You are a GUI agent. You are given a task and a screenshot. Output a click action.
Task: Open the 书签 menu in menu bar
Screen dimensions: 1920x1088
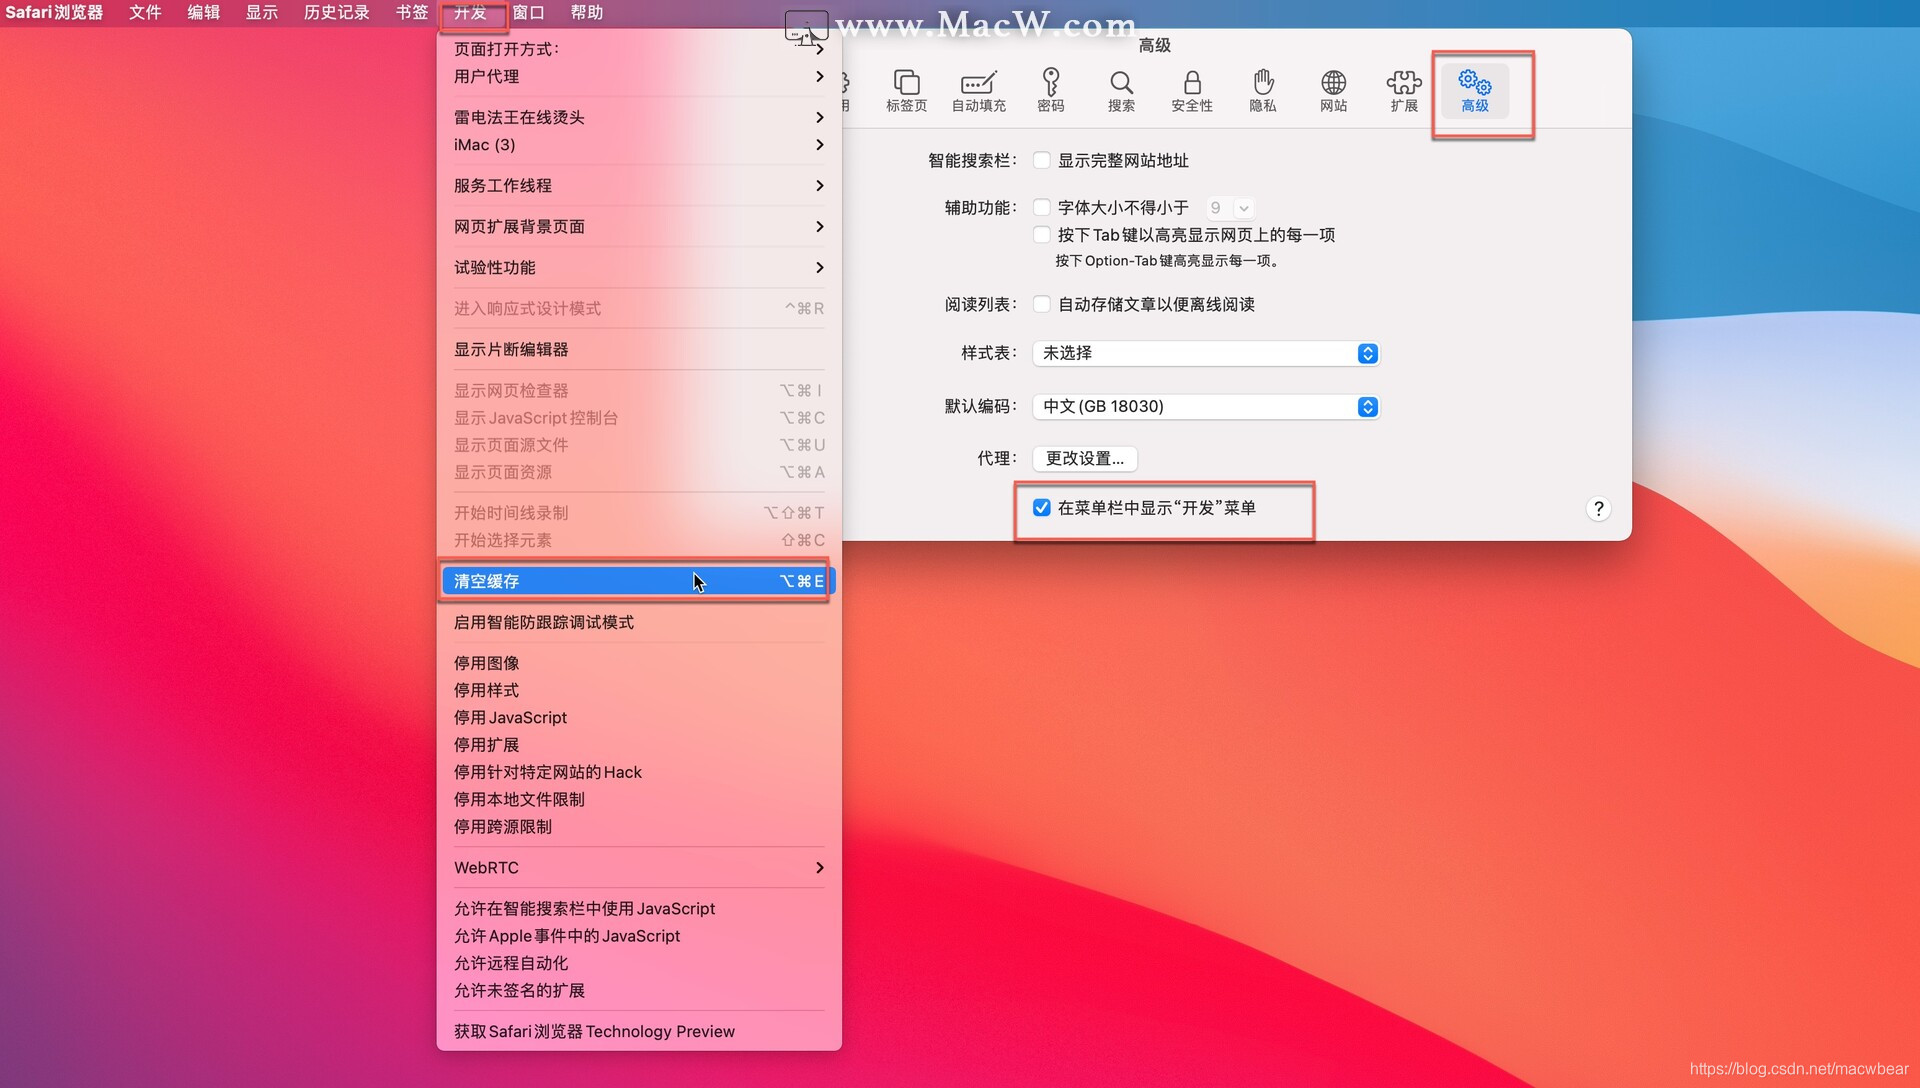412,12
